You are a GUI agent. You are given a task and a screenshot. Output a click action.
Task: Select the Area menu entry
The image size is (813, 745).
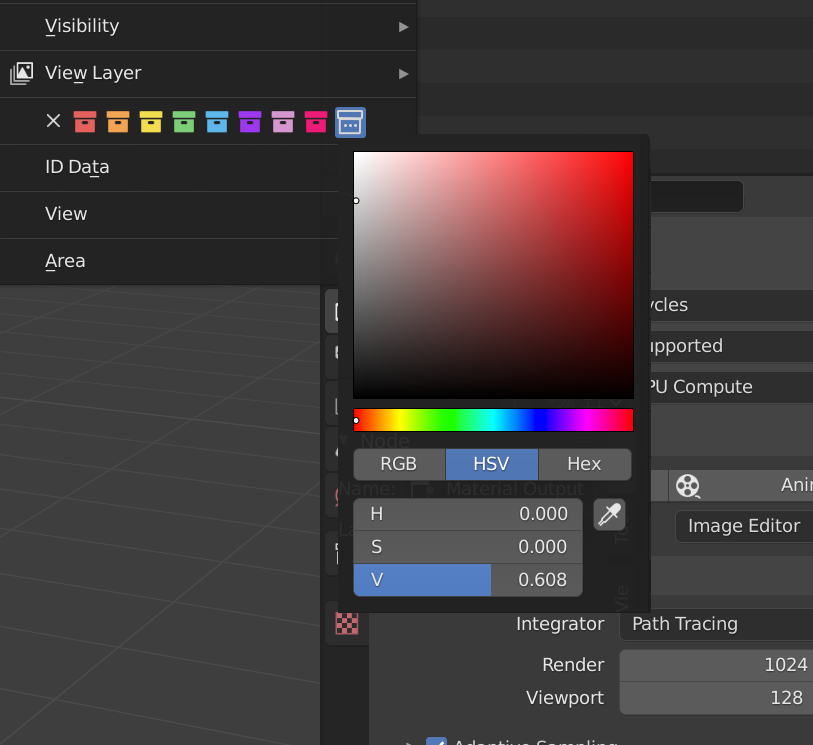click(169, 261)
